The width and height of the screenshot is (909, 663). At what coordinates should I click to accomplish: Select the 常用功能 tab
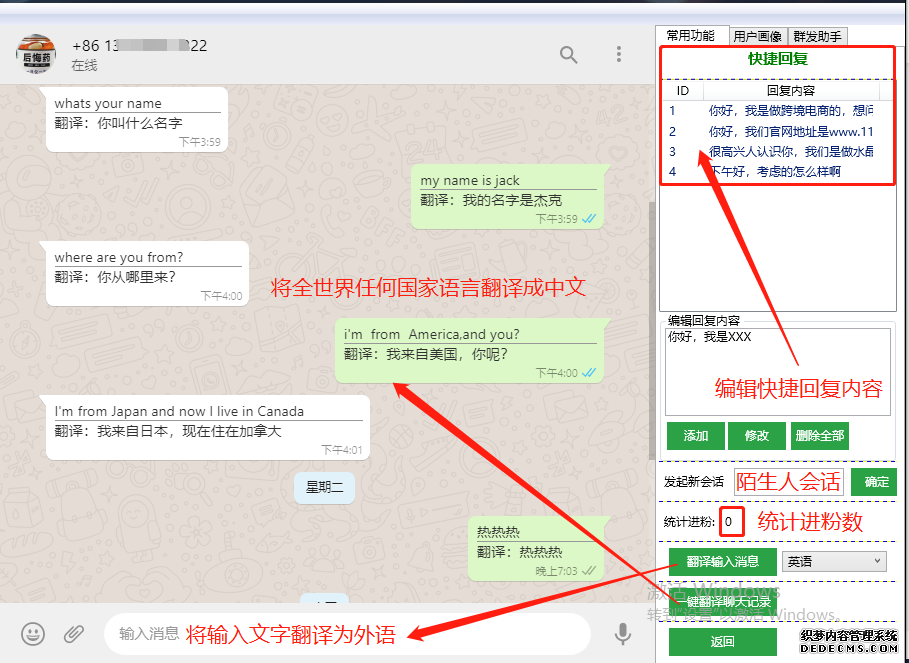click(692, 36)
